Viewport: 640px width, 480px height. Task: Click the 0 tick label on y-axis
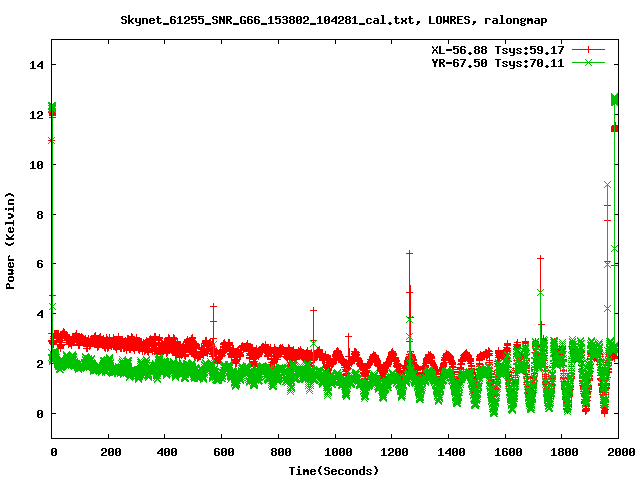click(40, 414)
